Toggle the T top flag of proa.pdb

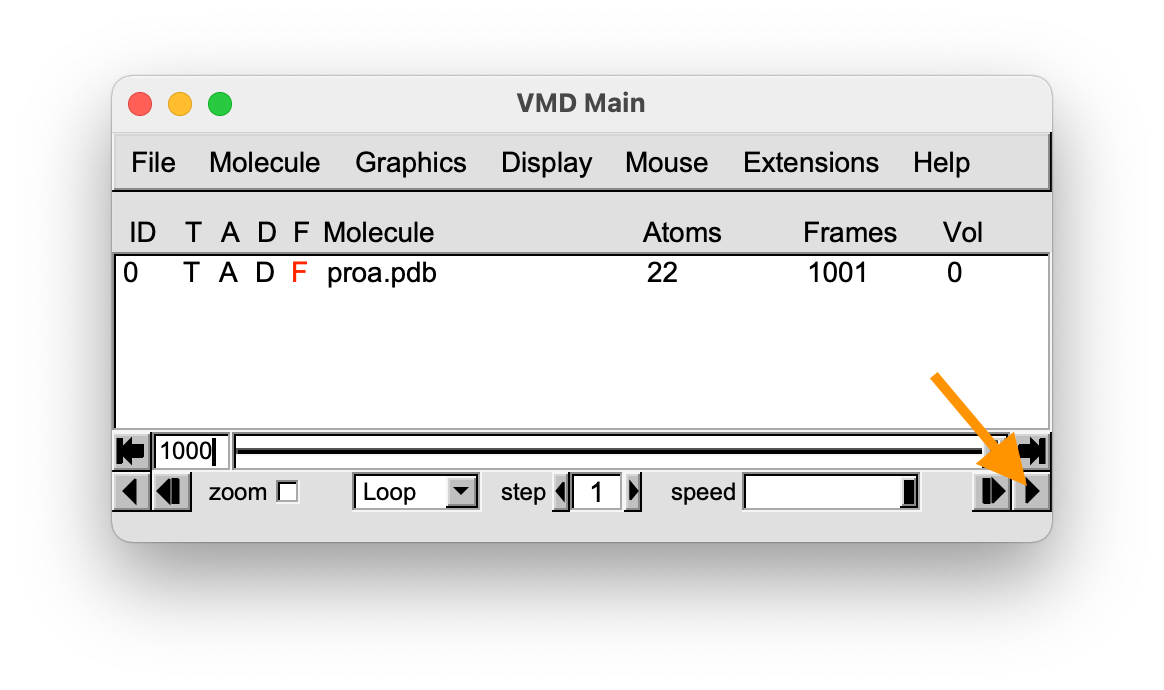[191, 273]
